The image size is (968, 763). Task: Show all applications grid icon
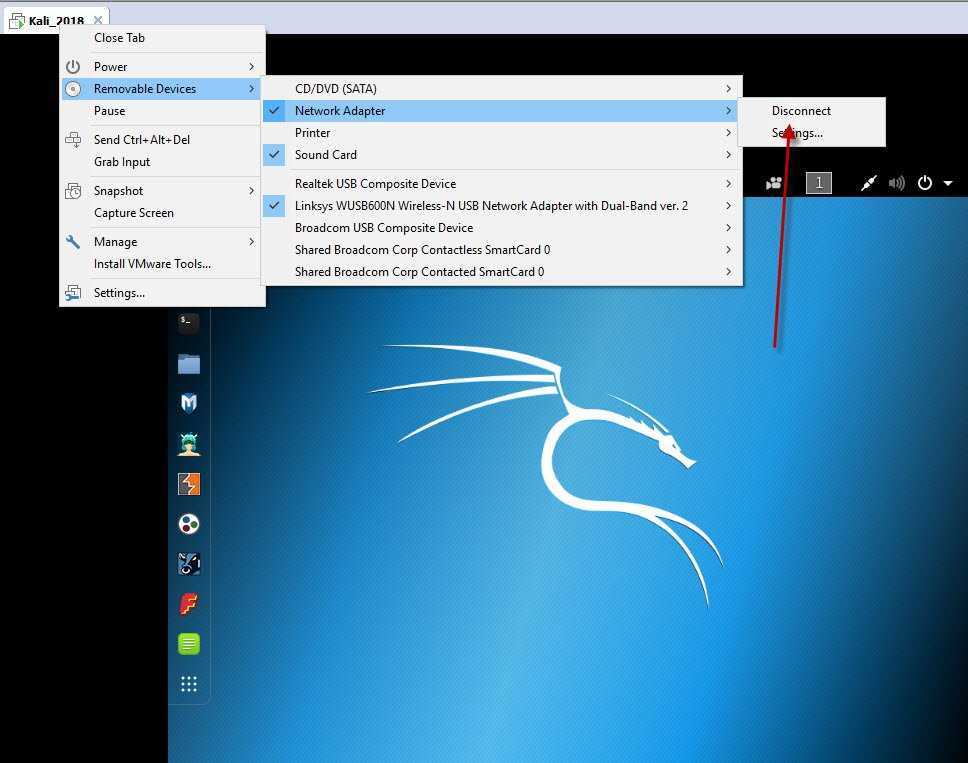click(x=188, y=683)
